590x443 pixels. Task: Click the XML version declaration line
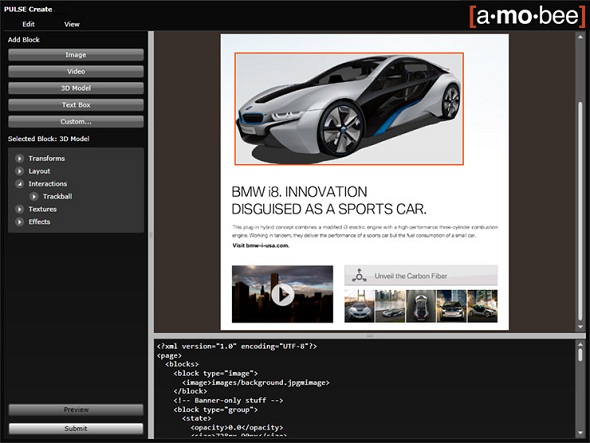237,346
